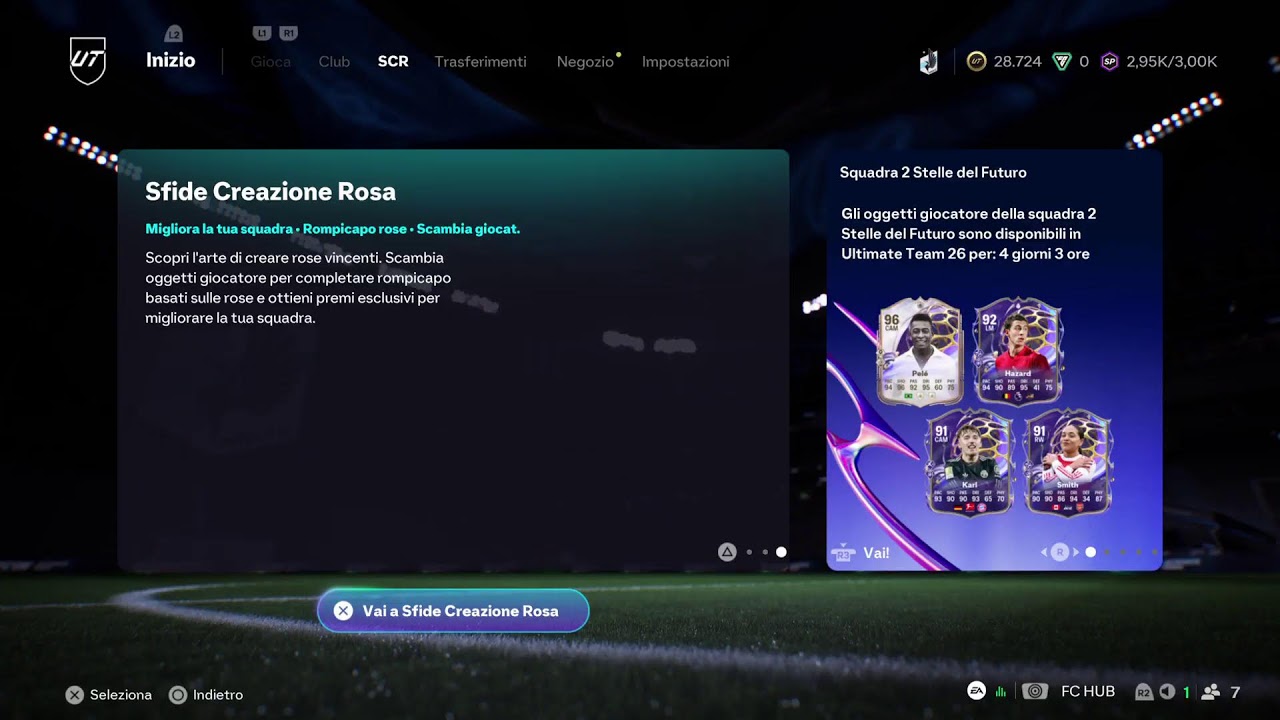
Task: Click the L1 bumper icon
Action: click(262, 33)
